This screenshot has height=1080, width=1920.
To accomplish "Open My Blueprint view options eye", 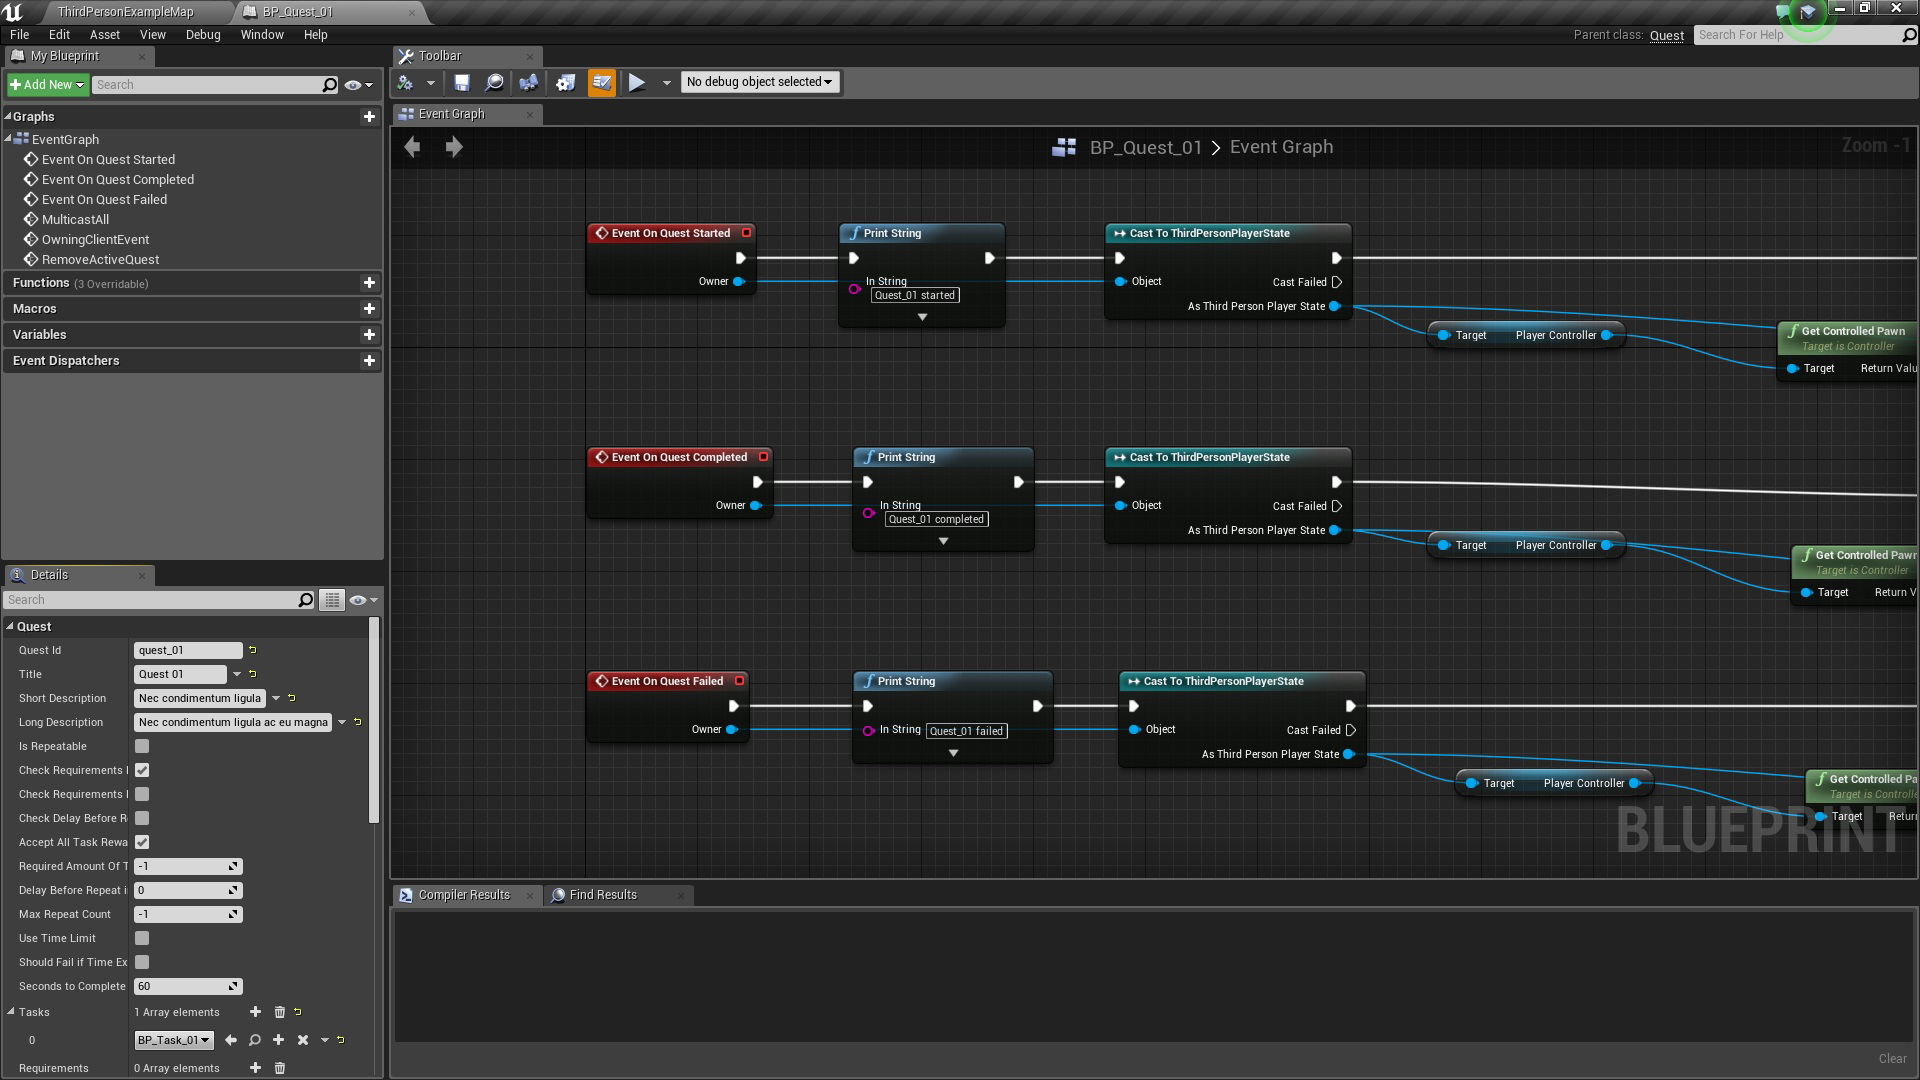I will 358,85.
